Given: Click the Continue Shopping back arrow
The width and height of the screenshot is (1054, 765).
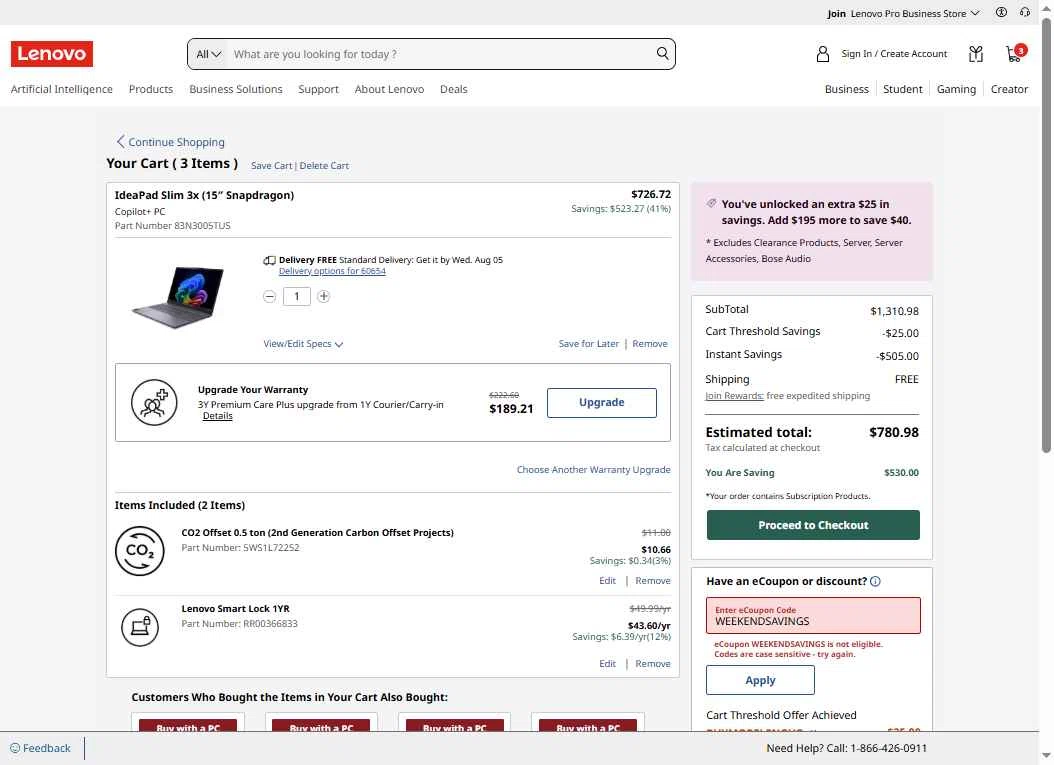Looking at the screenshot, I should pyautogui.click(x=120, y=142).
